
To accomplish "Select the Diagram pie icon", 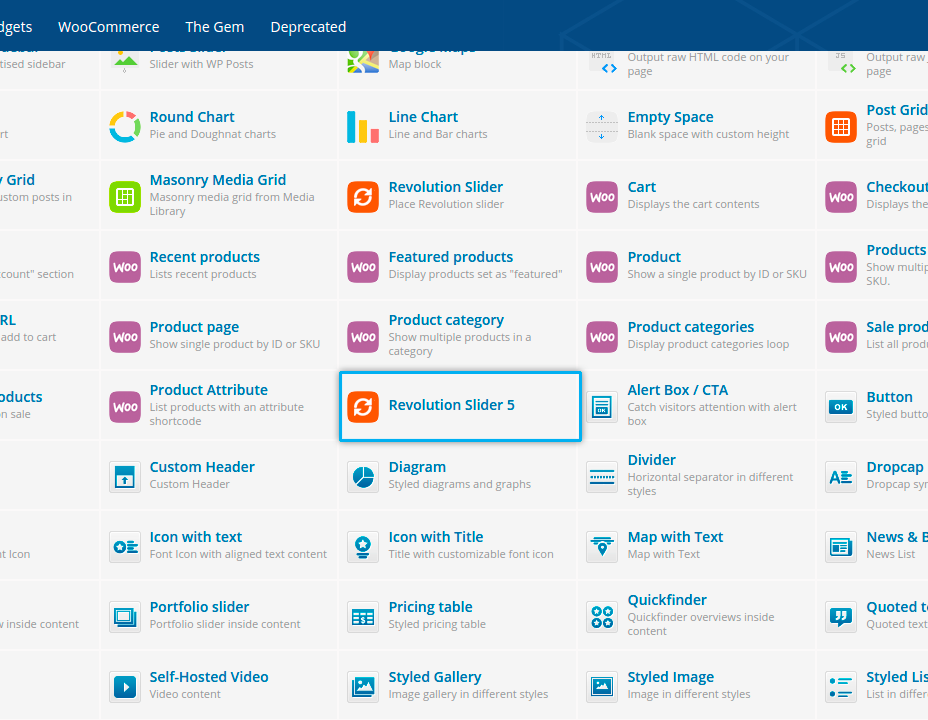I will point(363,477).
